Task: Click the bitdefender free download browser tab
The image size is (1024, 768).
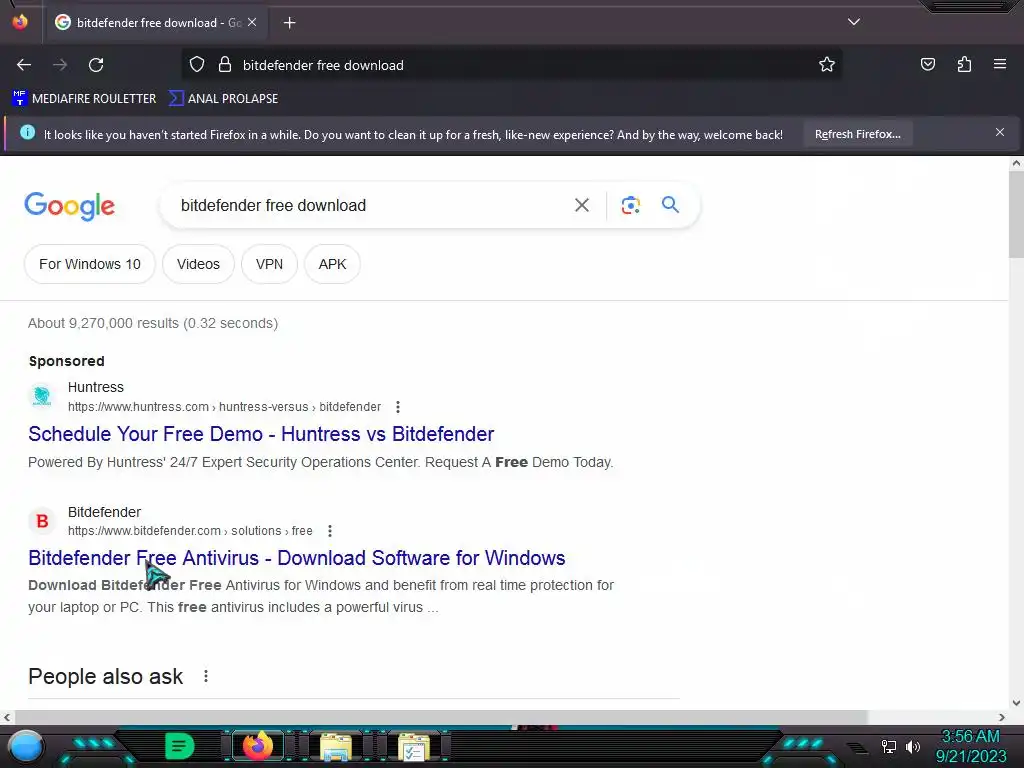Action: coord(155,22)
